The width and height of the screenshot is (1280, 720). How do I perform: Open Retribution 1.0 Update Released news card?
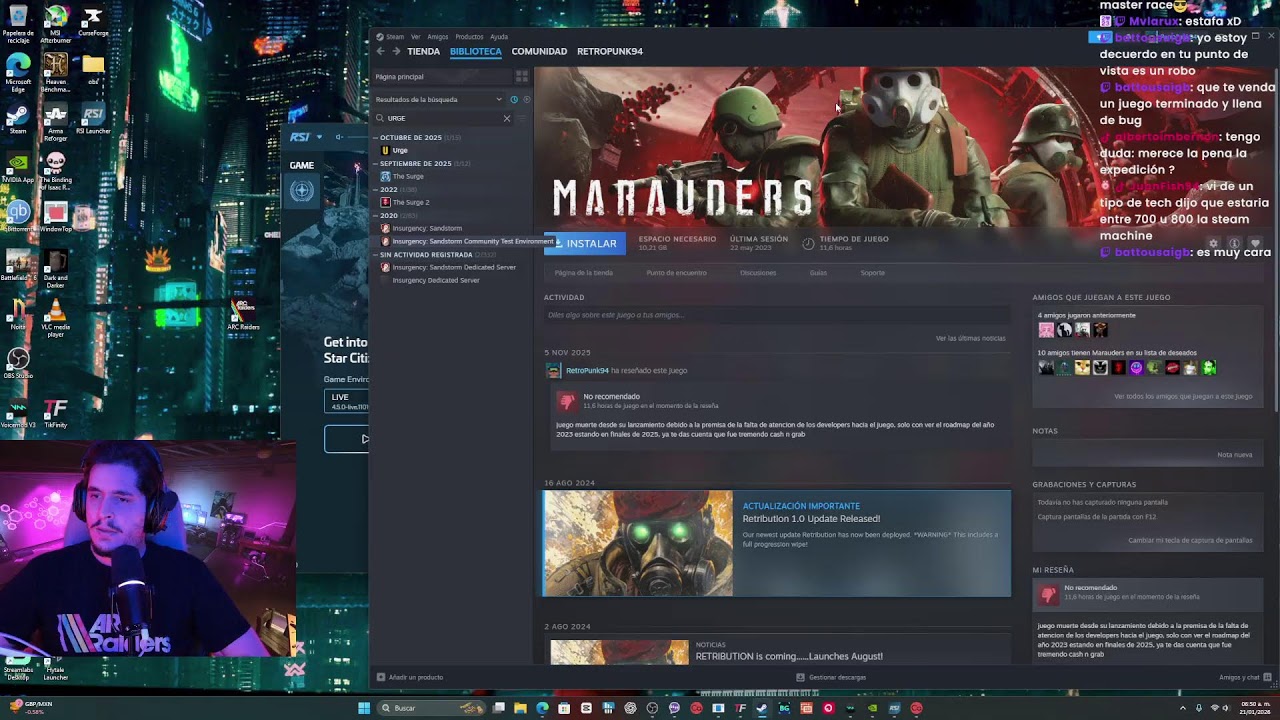click(777, 543)
